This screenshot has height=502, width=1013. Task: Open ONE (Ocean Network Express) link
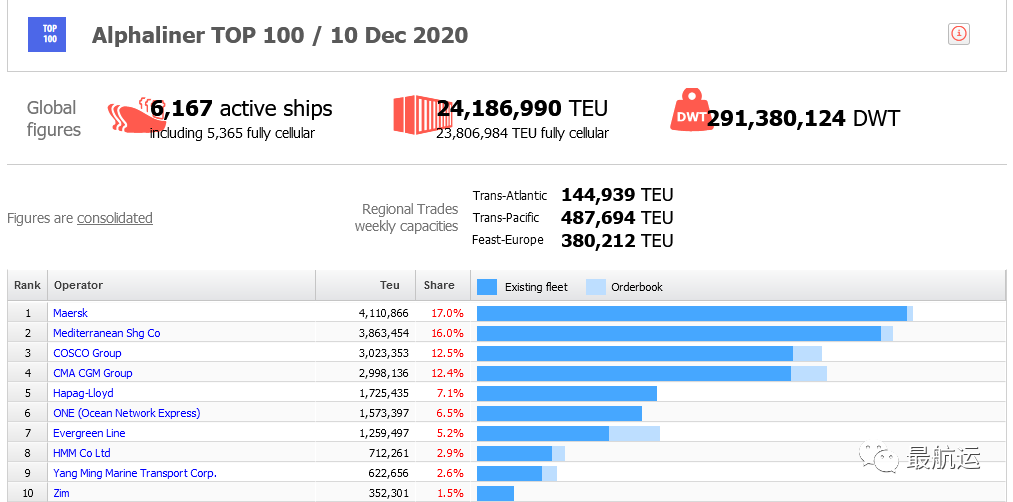[126, 413]
